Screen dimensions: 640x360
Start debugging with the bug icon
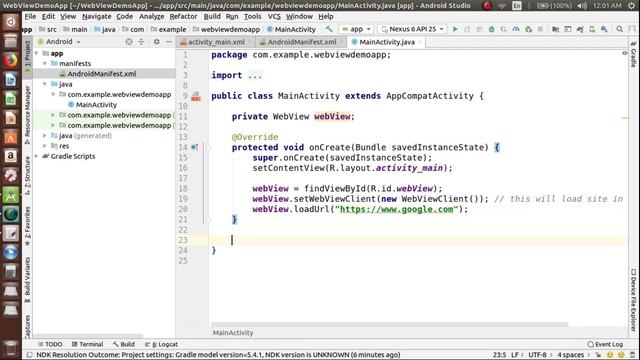pos(491,29)
